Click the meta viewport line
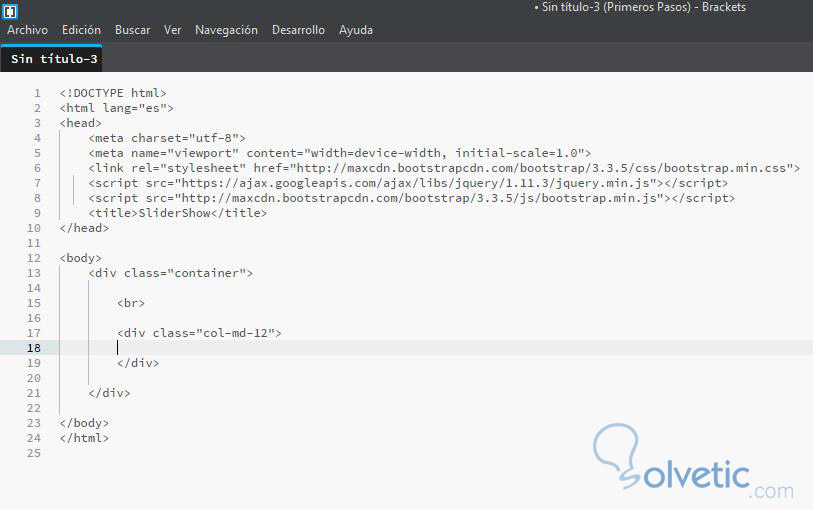 tap(340, 153)
